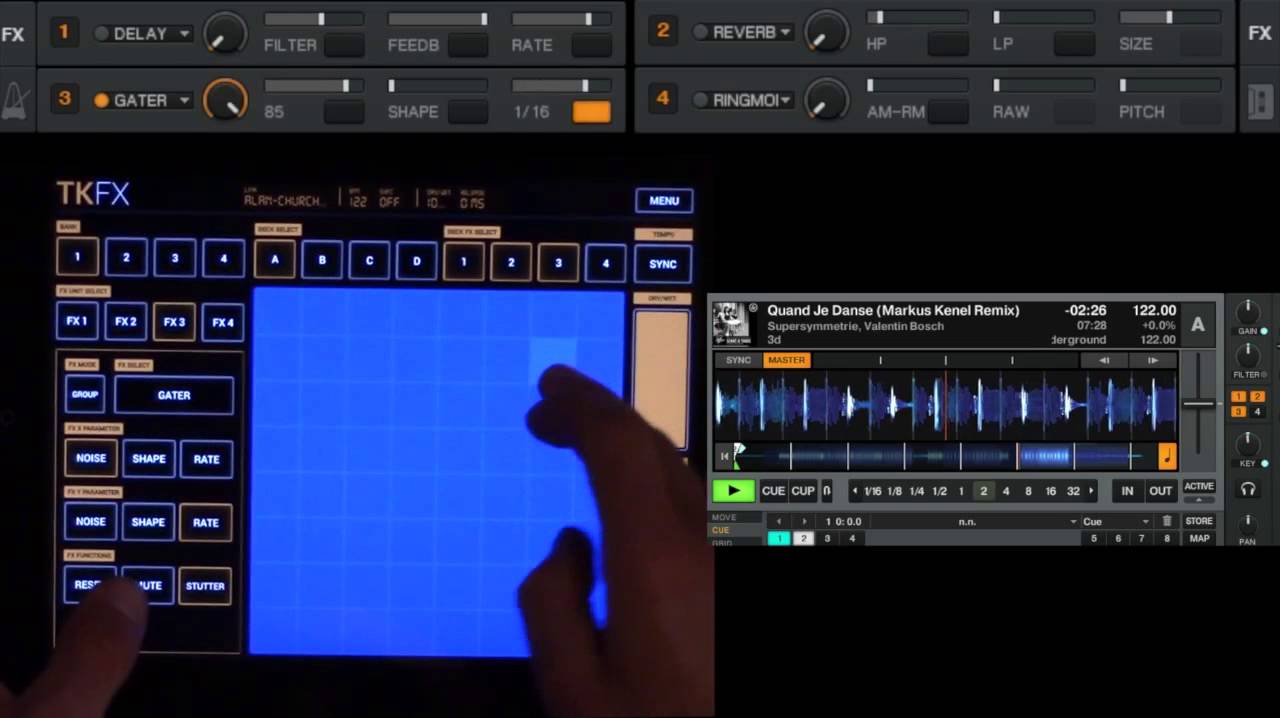Click the MAP button
Screen dimensions: 1280x718
(x=1199, y=538)
